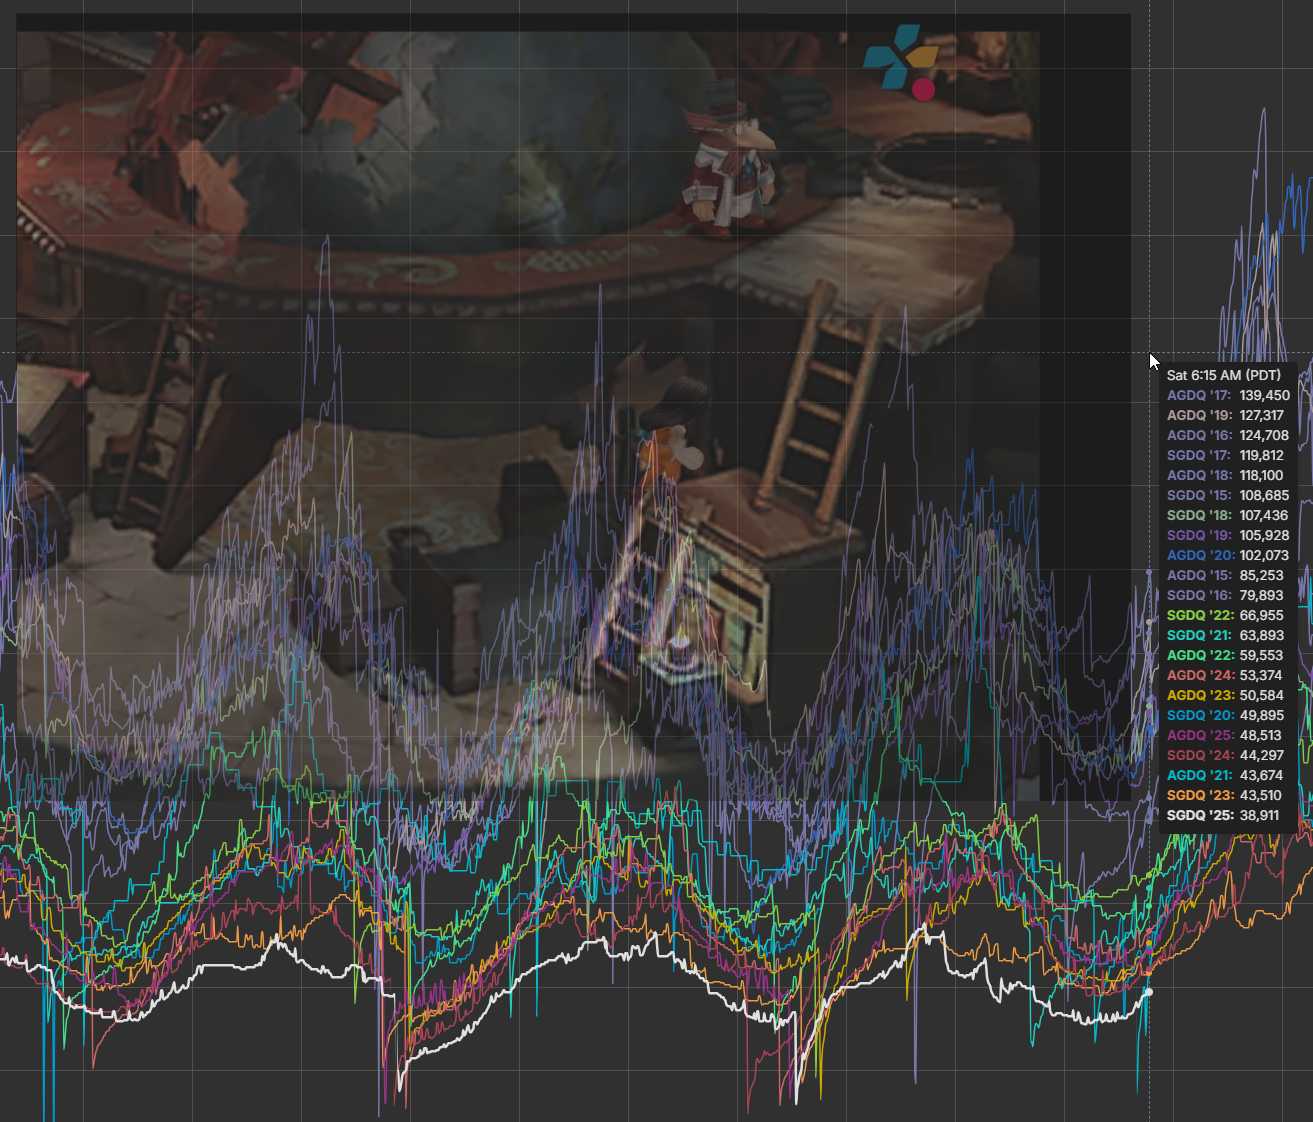Screen dimensions: 1313x1122
Task: Select the AGDQ '21 row showing 43,674
Action: point(1225,775)
